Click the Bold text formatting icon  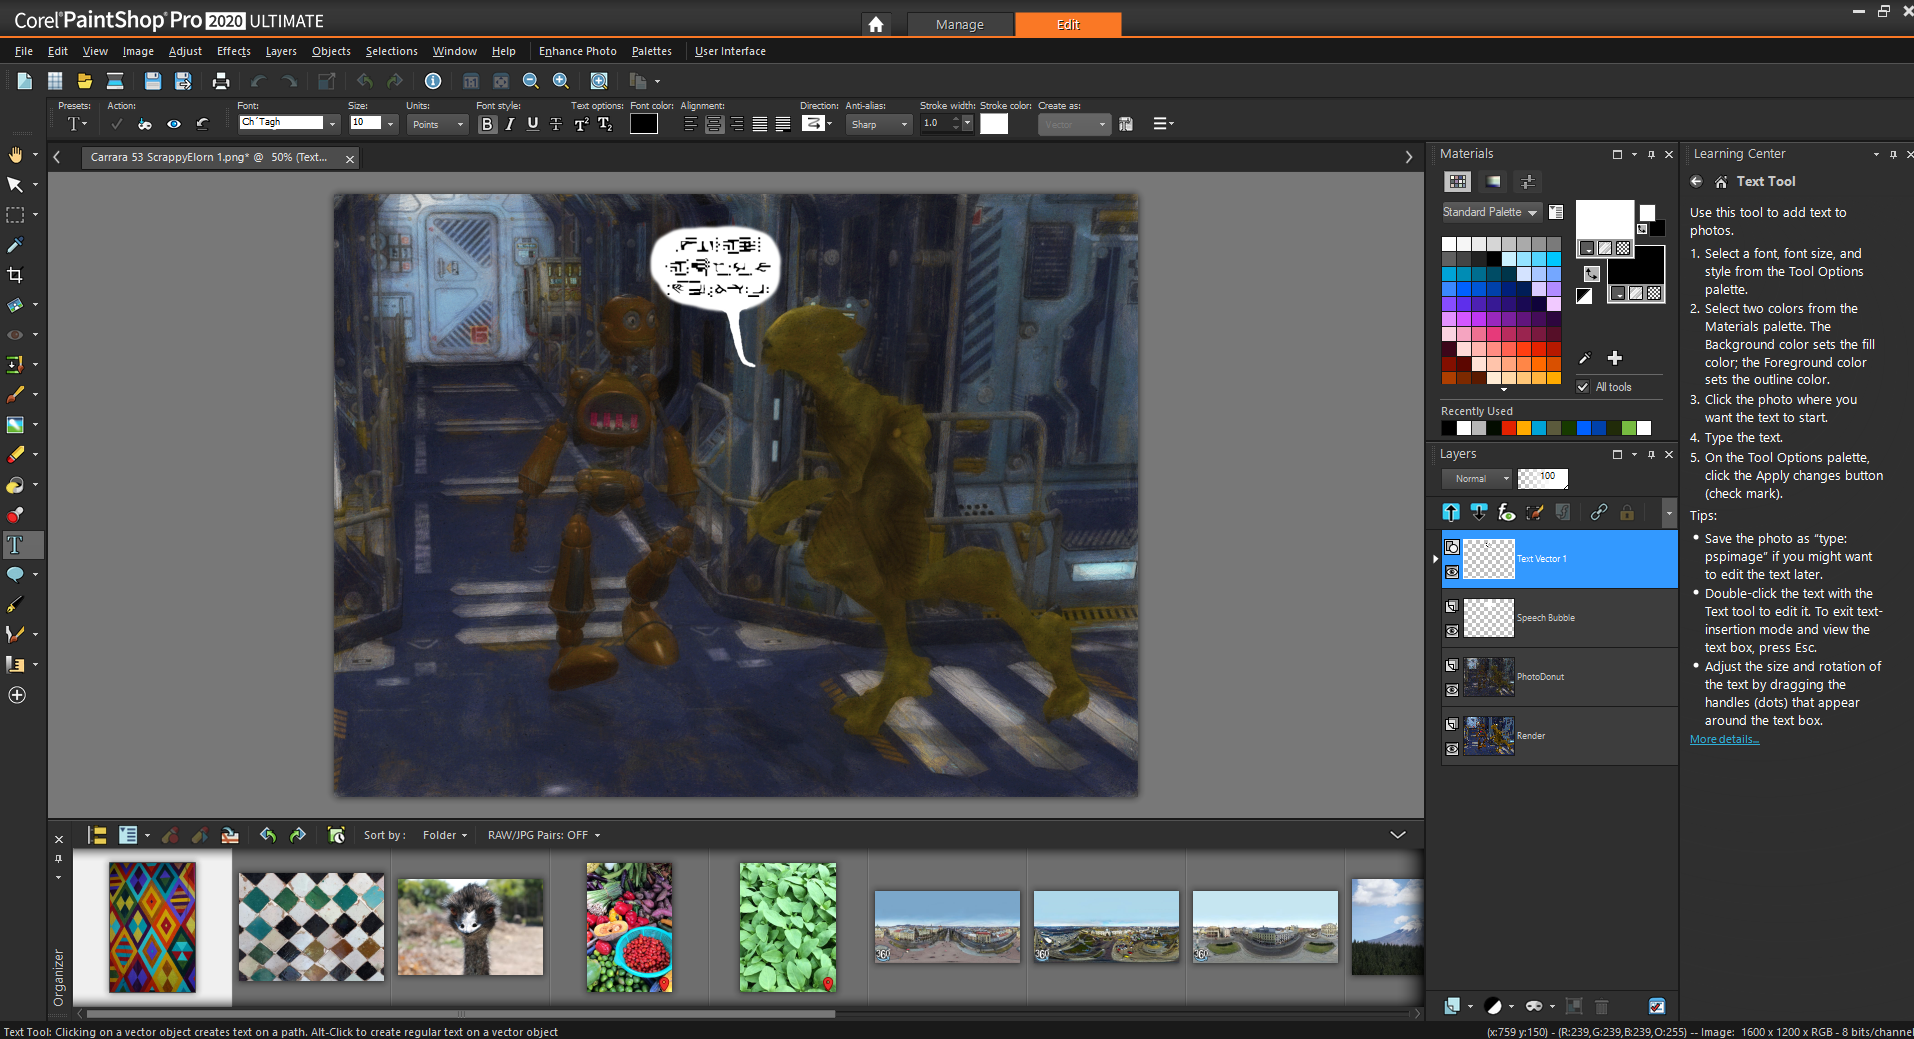tap(487, 124)
